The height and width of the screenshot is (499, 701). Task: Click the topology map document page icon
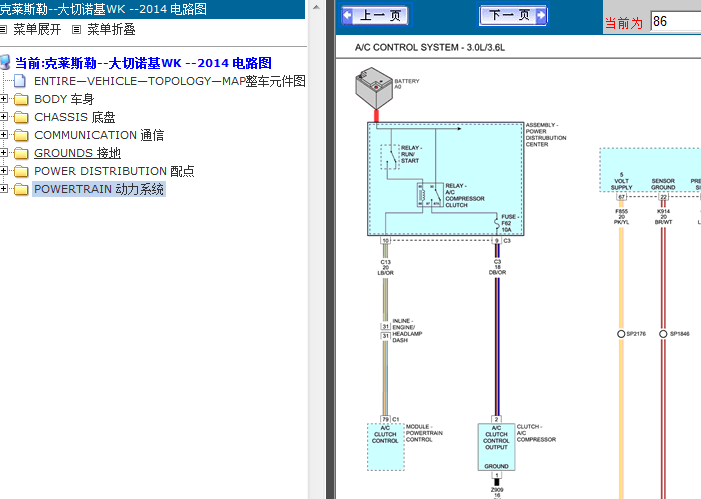pos(20,81)
